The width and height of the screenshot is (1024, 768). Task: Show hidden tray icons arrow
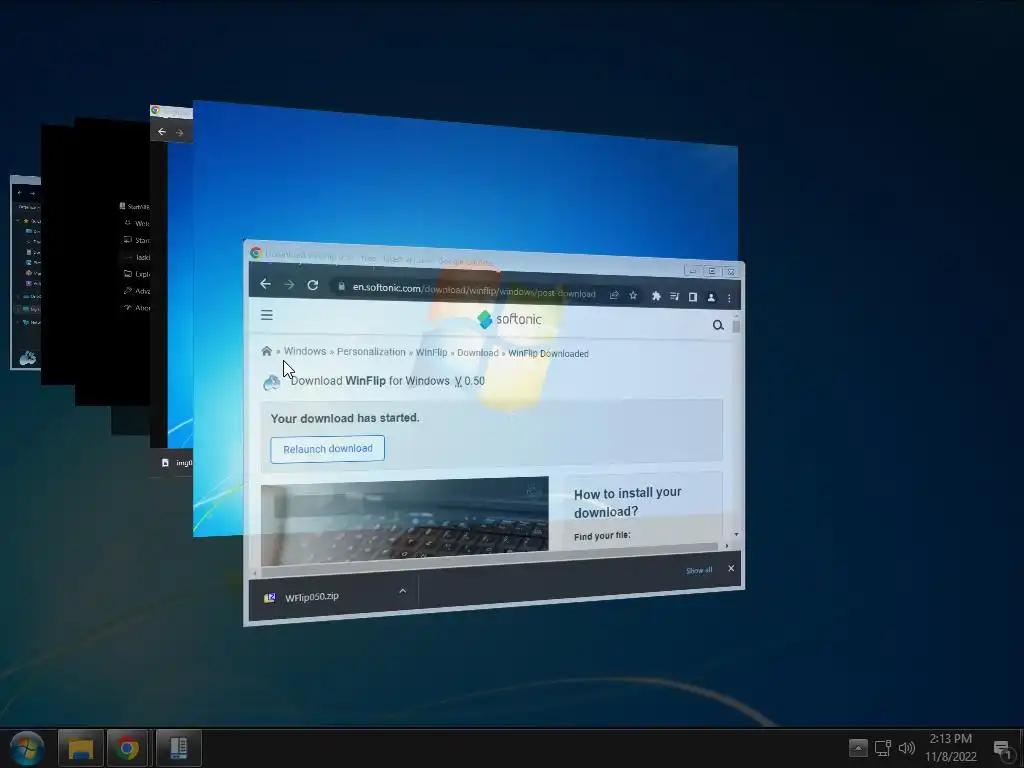[857, 748]
